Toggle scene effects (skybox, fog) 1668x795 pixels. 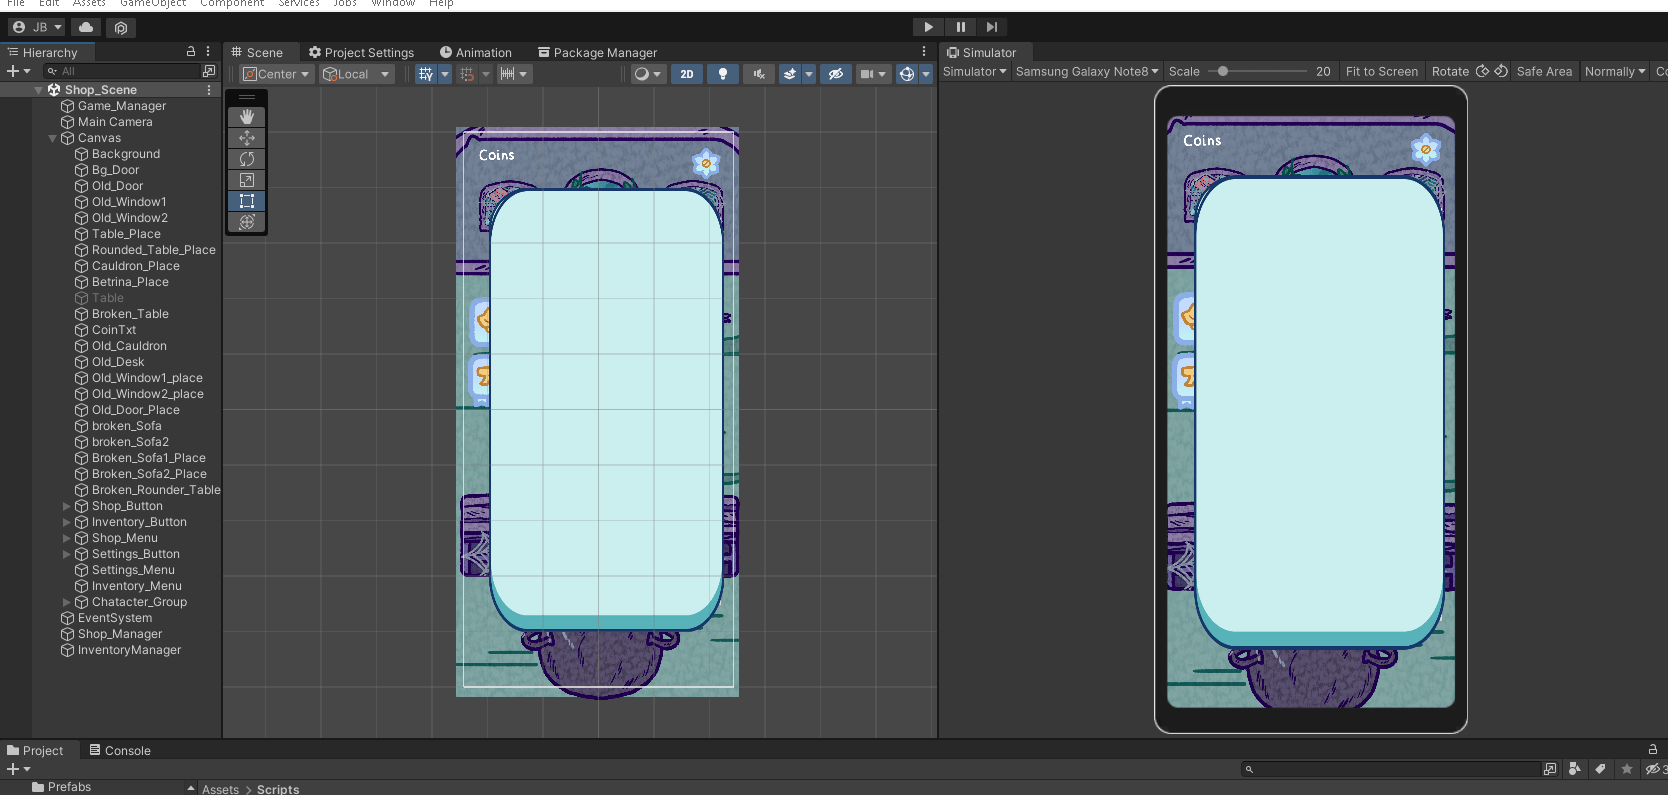coord(790,74)
